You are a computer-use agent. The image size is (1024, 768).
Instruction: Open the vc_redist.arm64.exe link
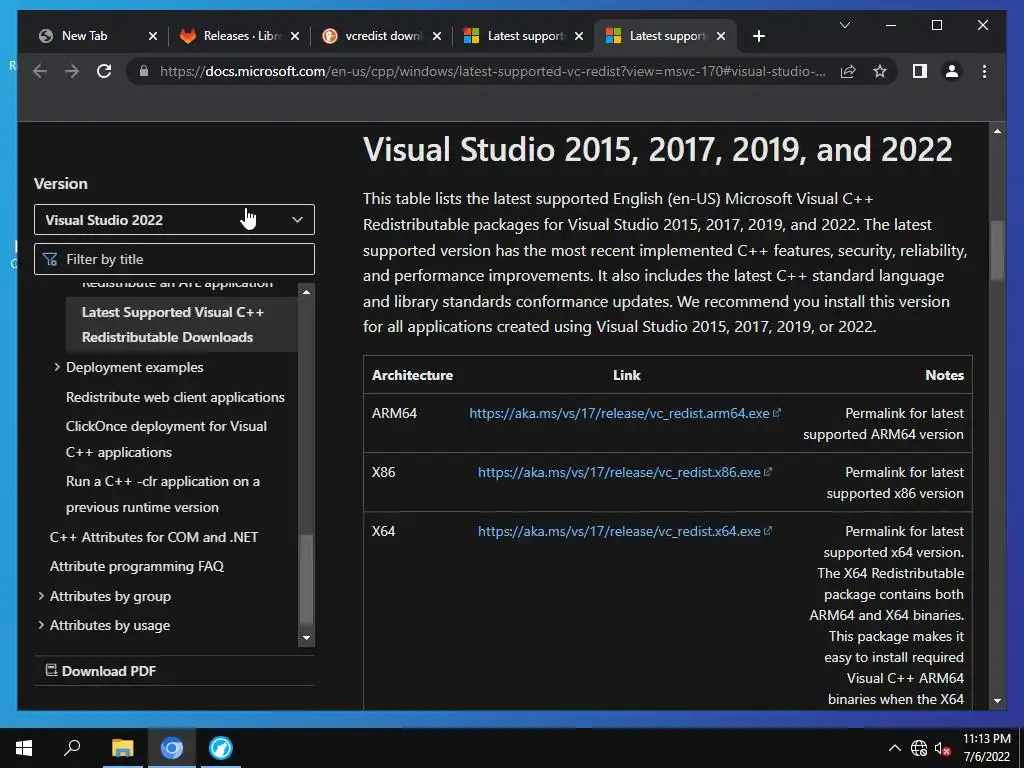[624, 413]
